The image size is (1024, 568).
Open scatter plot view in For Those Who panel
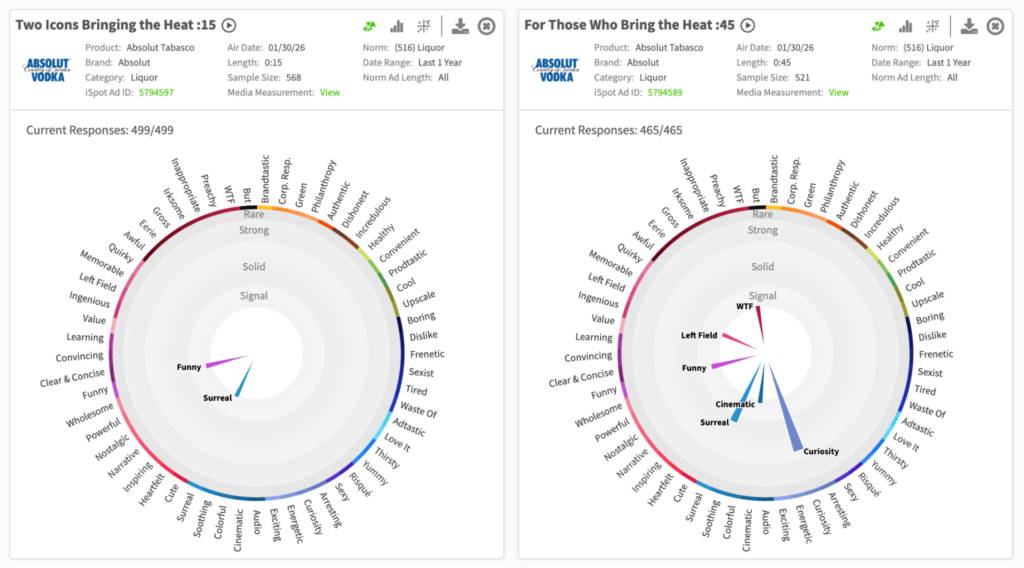pos(933,26)
